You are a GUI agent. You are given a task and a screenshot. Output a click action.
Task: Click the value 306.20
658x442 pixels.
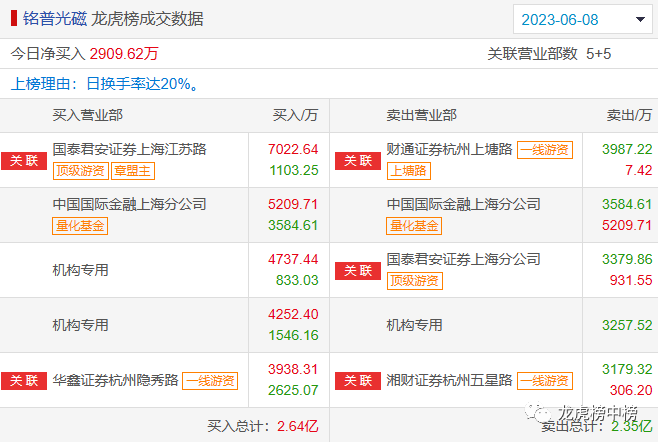coord(631,390)
